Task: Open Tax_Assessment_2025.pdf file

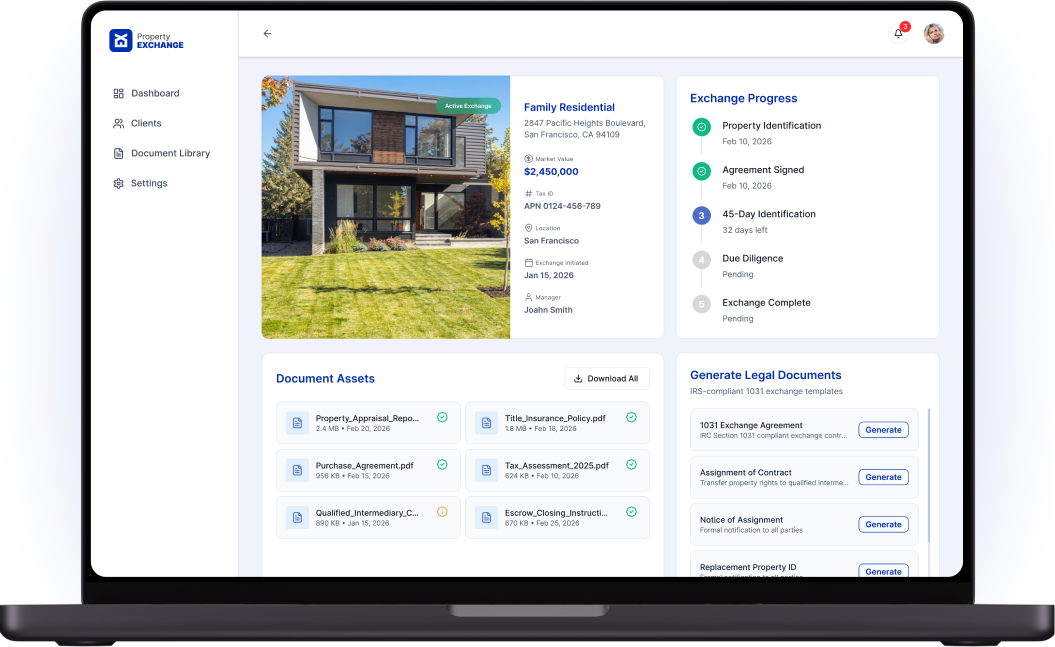Action: pyautogui.click(x=557, y=470)
